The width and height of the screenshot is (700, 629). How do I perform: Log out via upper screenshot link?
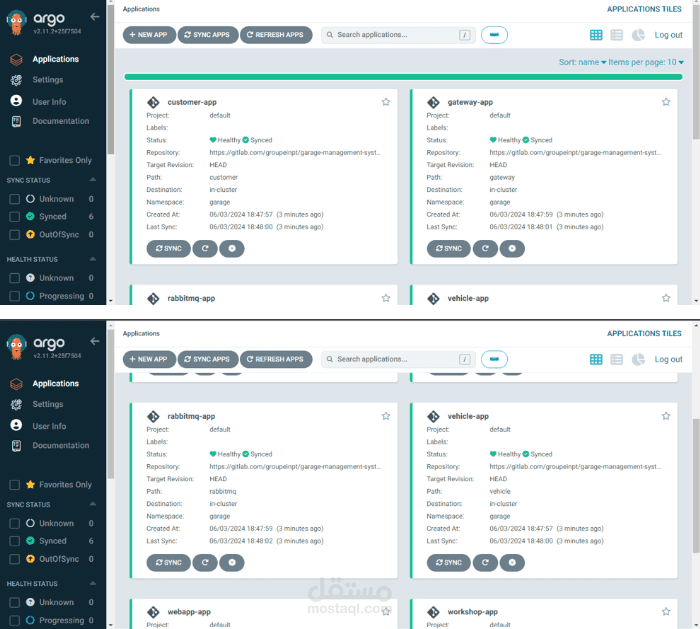point(668,35)
